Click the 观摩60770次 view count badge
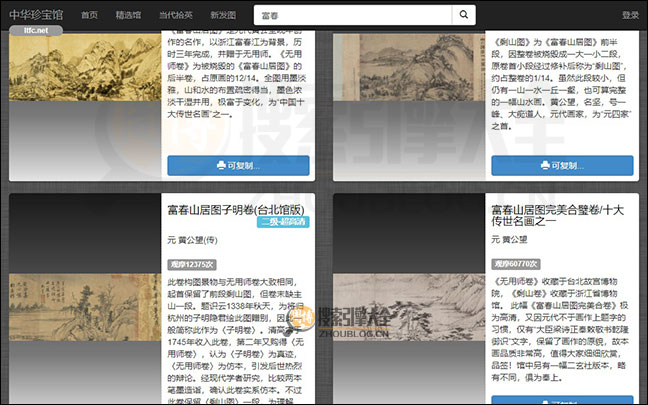 tap(516, 264)
